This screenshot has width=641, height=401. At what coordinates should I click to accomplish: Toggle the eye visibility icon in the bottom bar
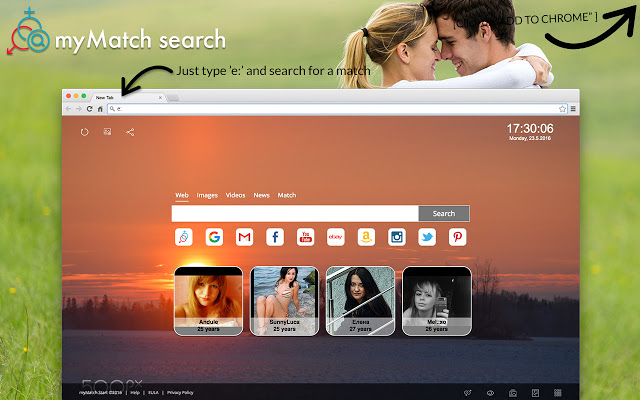point(490,393)
